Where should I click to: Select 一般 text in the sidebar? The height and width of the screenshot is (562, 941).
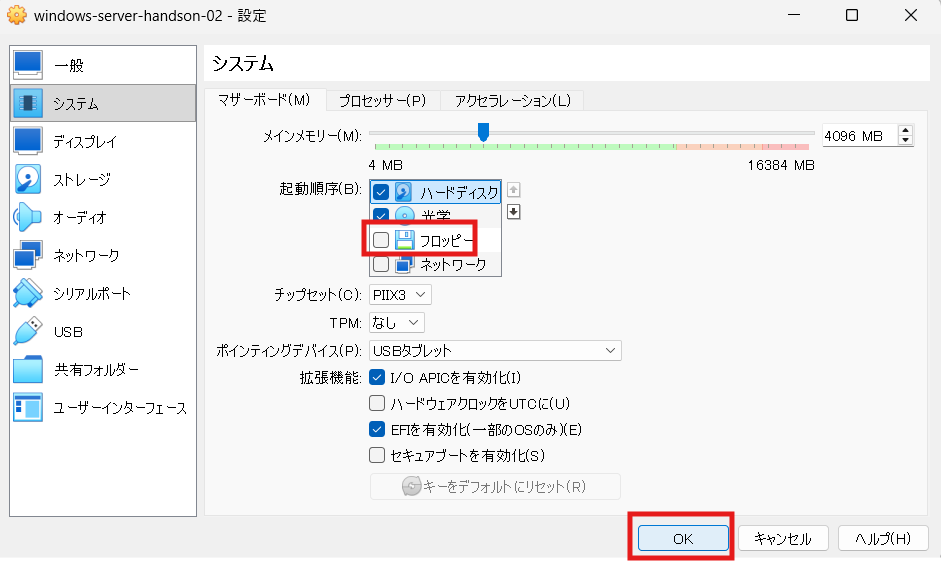(x=69, y=65)
